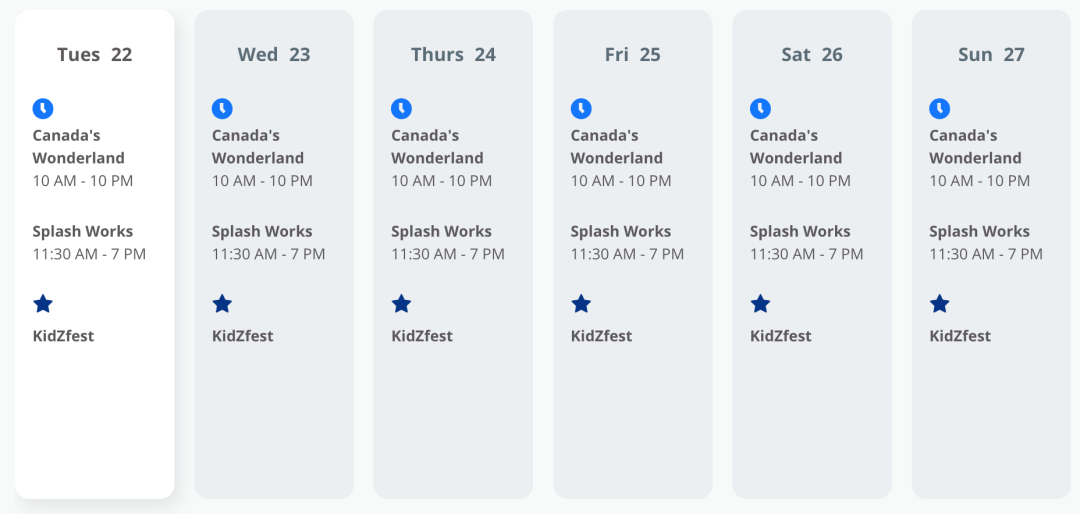Open KidZfest event under Thurs 24
Image resolution: width=1080 pixels, height=514 pixels.
(x=422, y=336)
